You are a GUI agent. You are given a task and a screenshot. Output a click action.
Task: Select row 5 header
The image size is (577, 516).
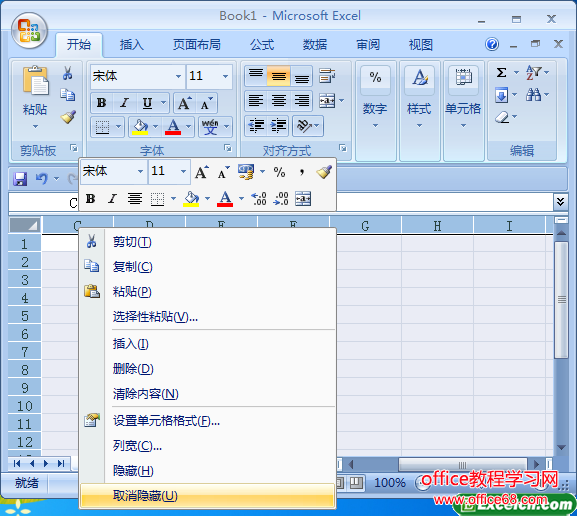point(25,316)
